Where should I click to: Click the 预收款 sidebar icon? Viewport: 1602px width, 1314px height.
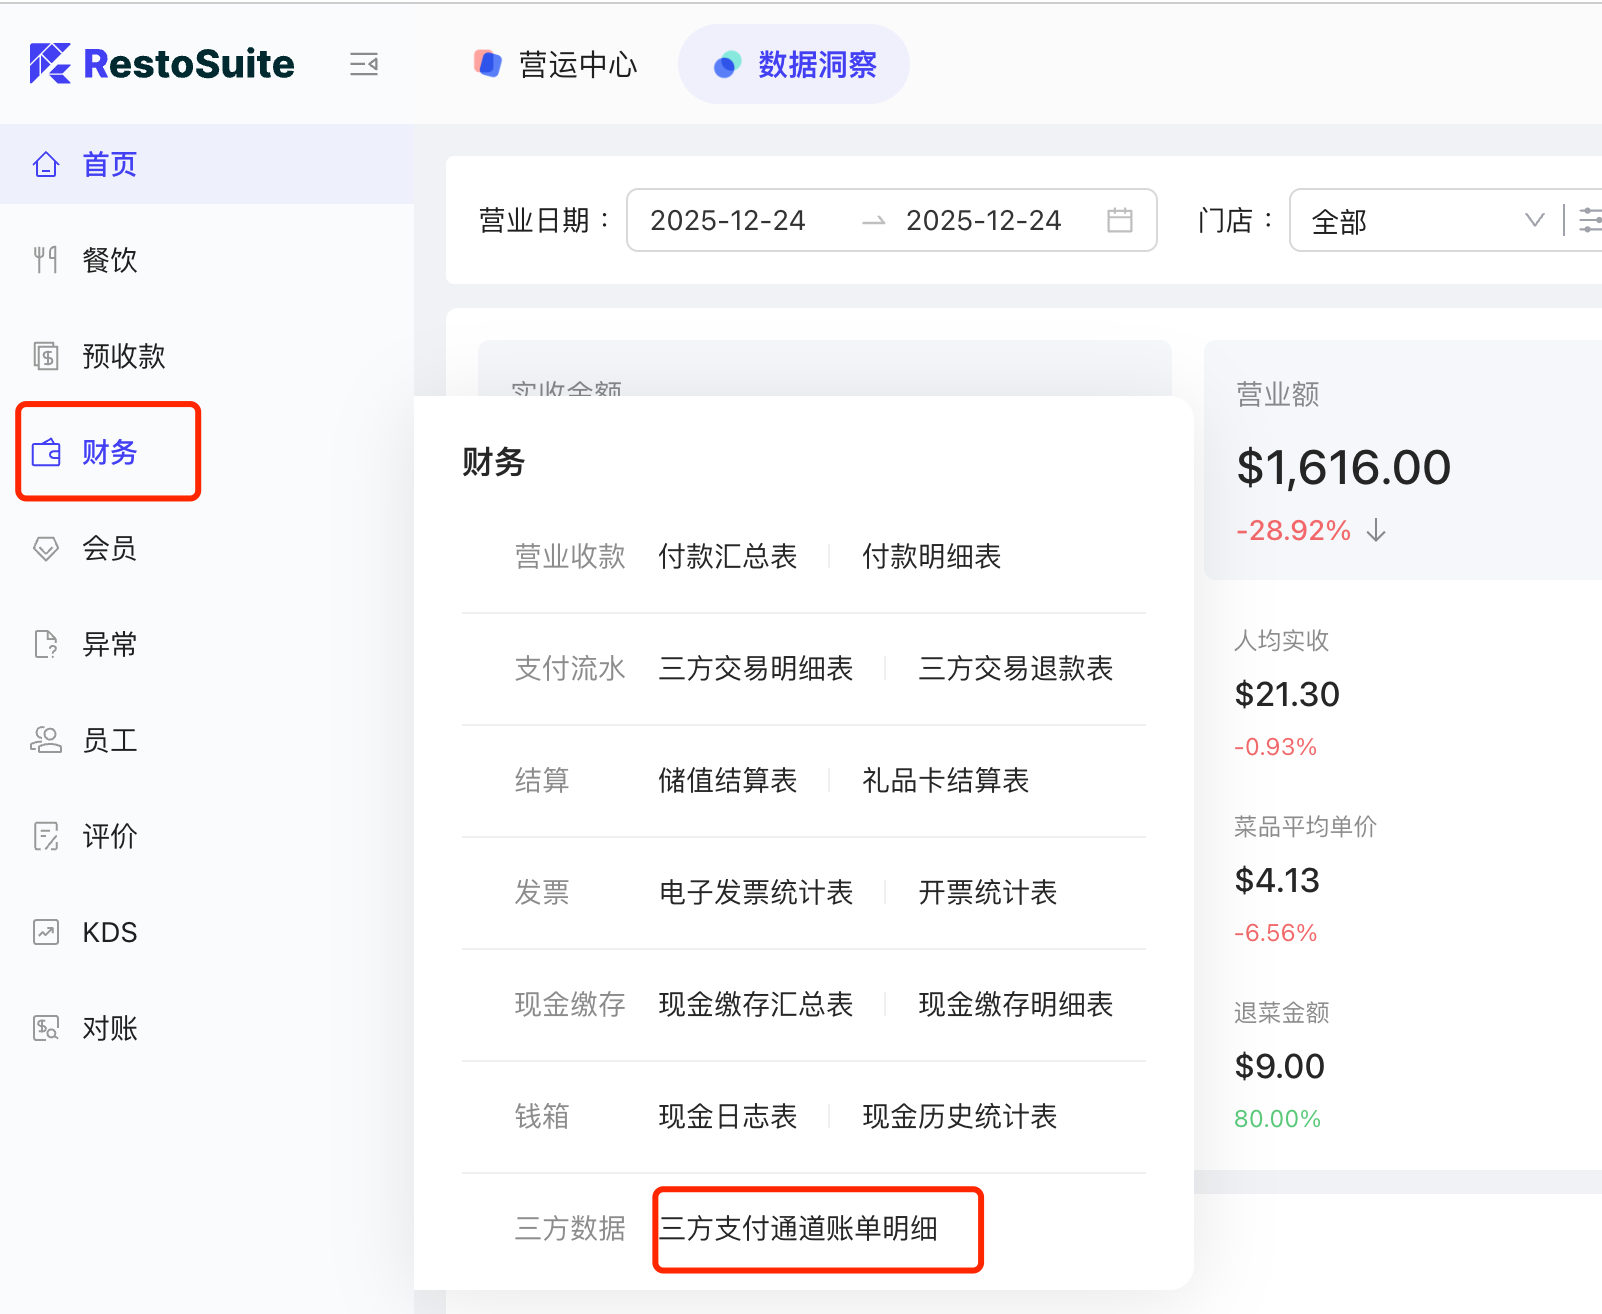pyautogui.click(x=46, y=356)
